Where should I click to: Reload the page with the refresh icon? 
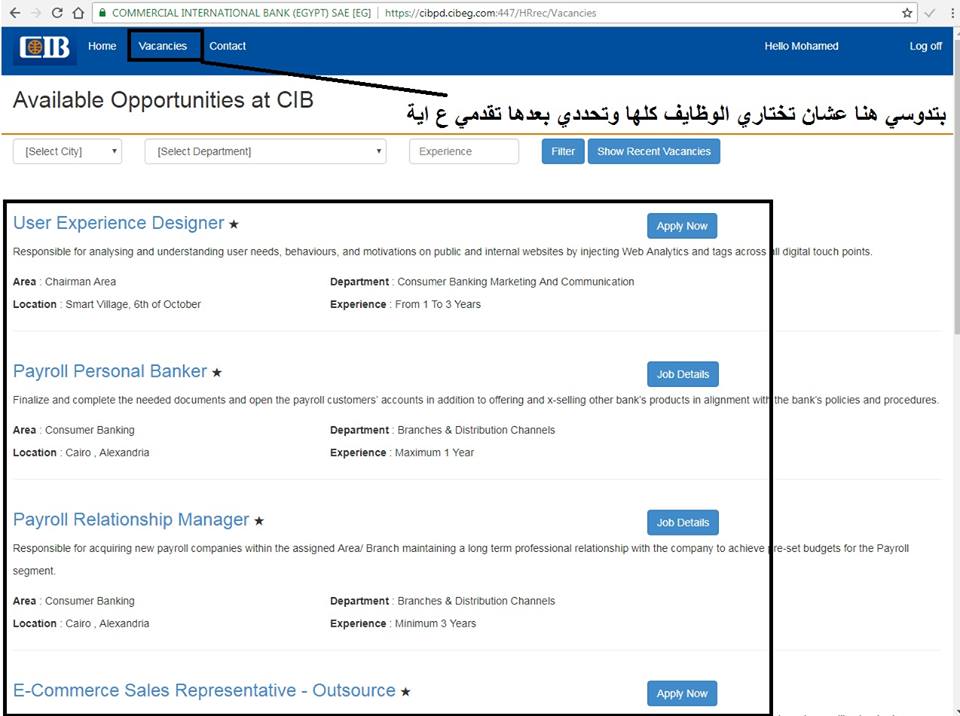(x=57, y=13)
